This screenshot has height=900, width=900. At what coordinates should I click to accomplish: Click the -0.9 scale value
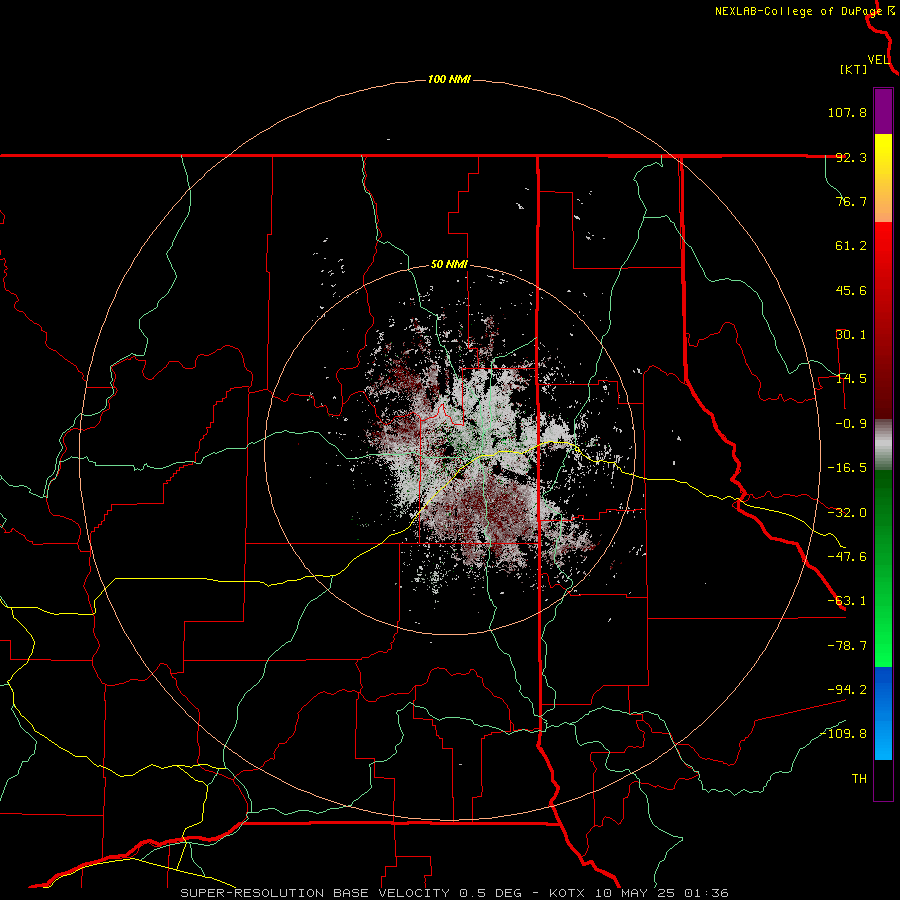point(847,423)
